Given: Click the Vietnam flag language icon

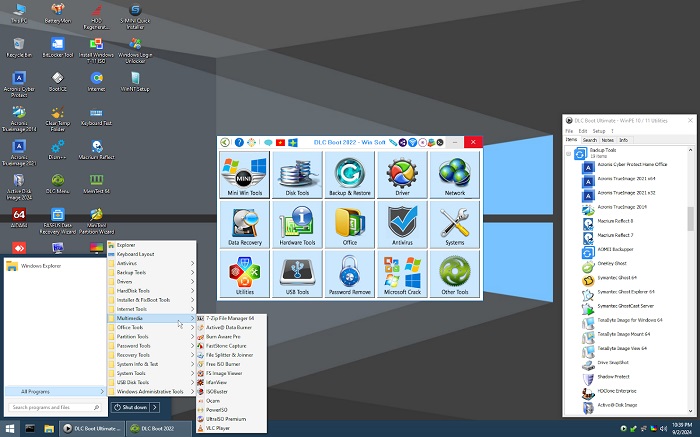Looking at the screenshot, I should [x=280, y=142].
